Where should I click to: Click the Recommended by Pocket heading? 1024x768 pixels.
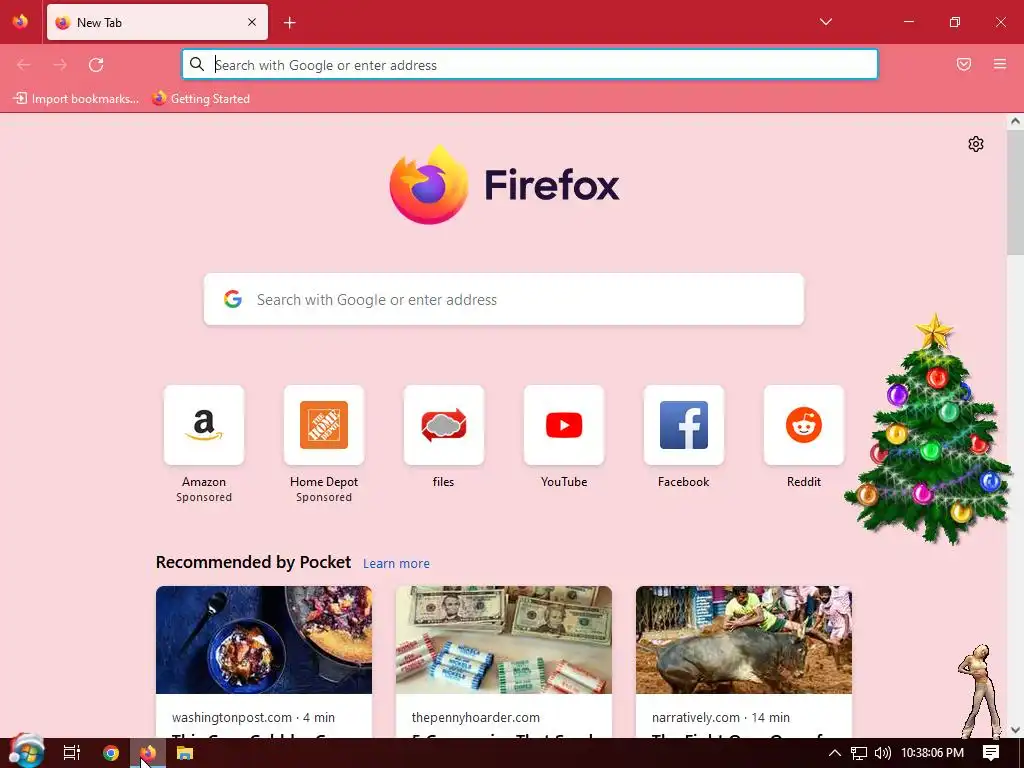[x=253, y=562]
